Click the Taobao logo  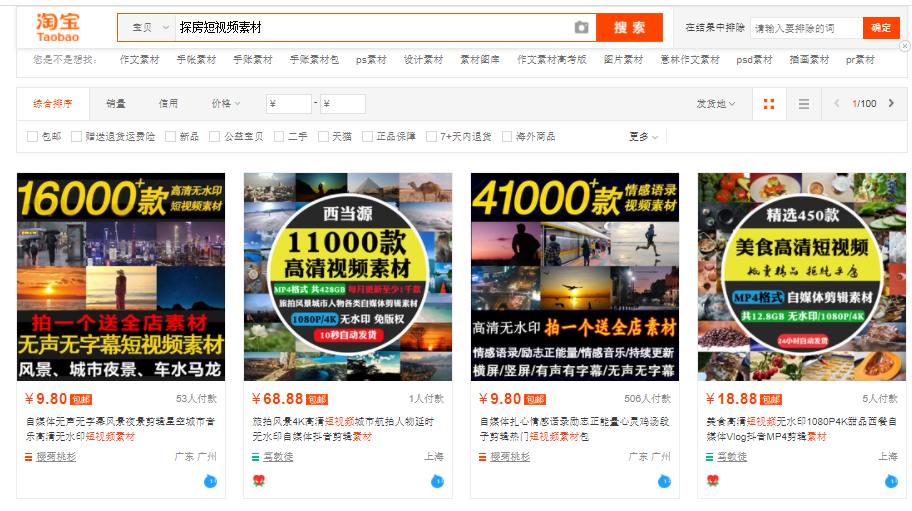58,27
